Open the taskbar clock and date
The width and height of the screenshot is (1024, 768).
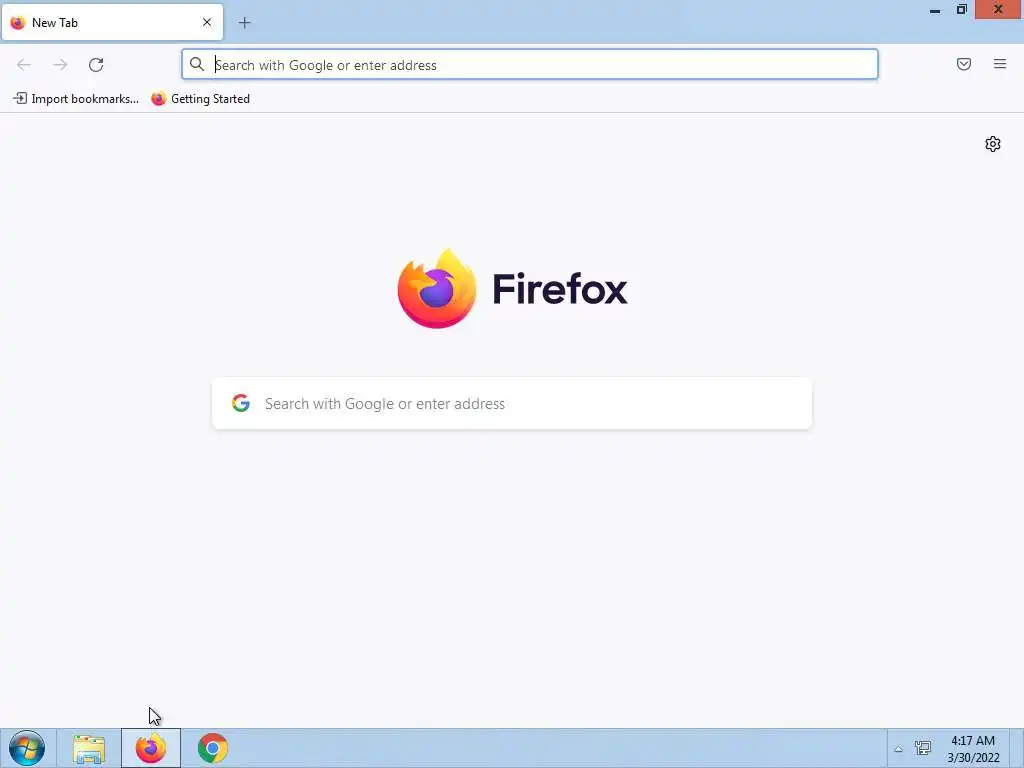click(973, 749)
